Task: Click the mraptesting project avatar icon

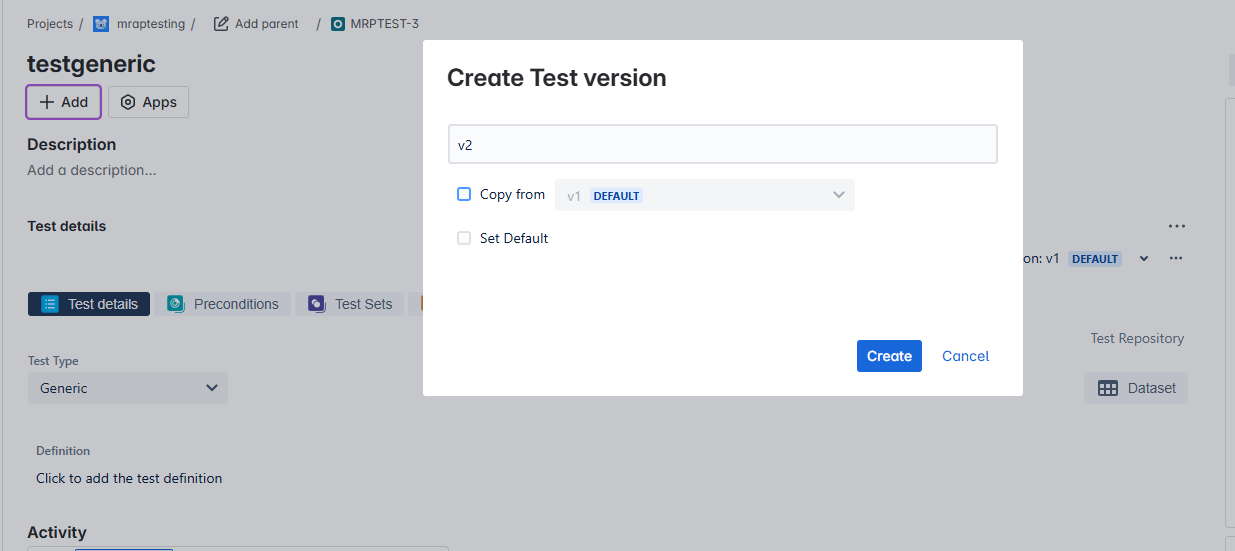Action: pos(101,24)
